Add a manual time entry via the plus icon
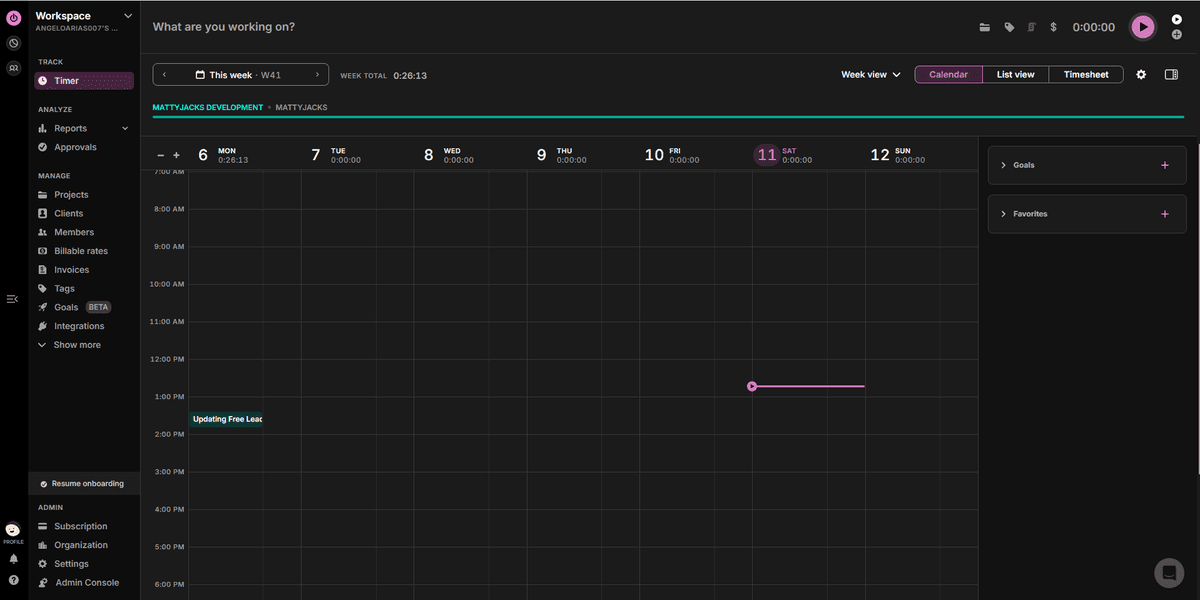This screenshot has height=600, width=1200. click(1177, 34)
